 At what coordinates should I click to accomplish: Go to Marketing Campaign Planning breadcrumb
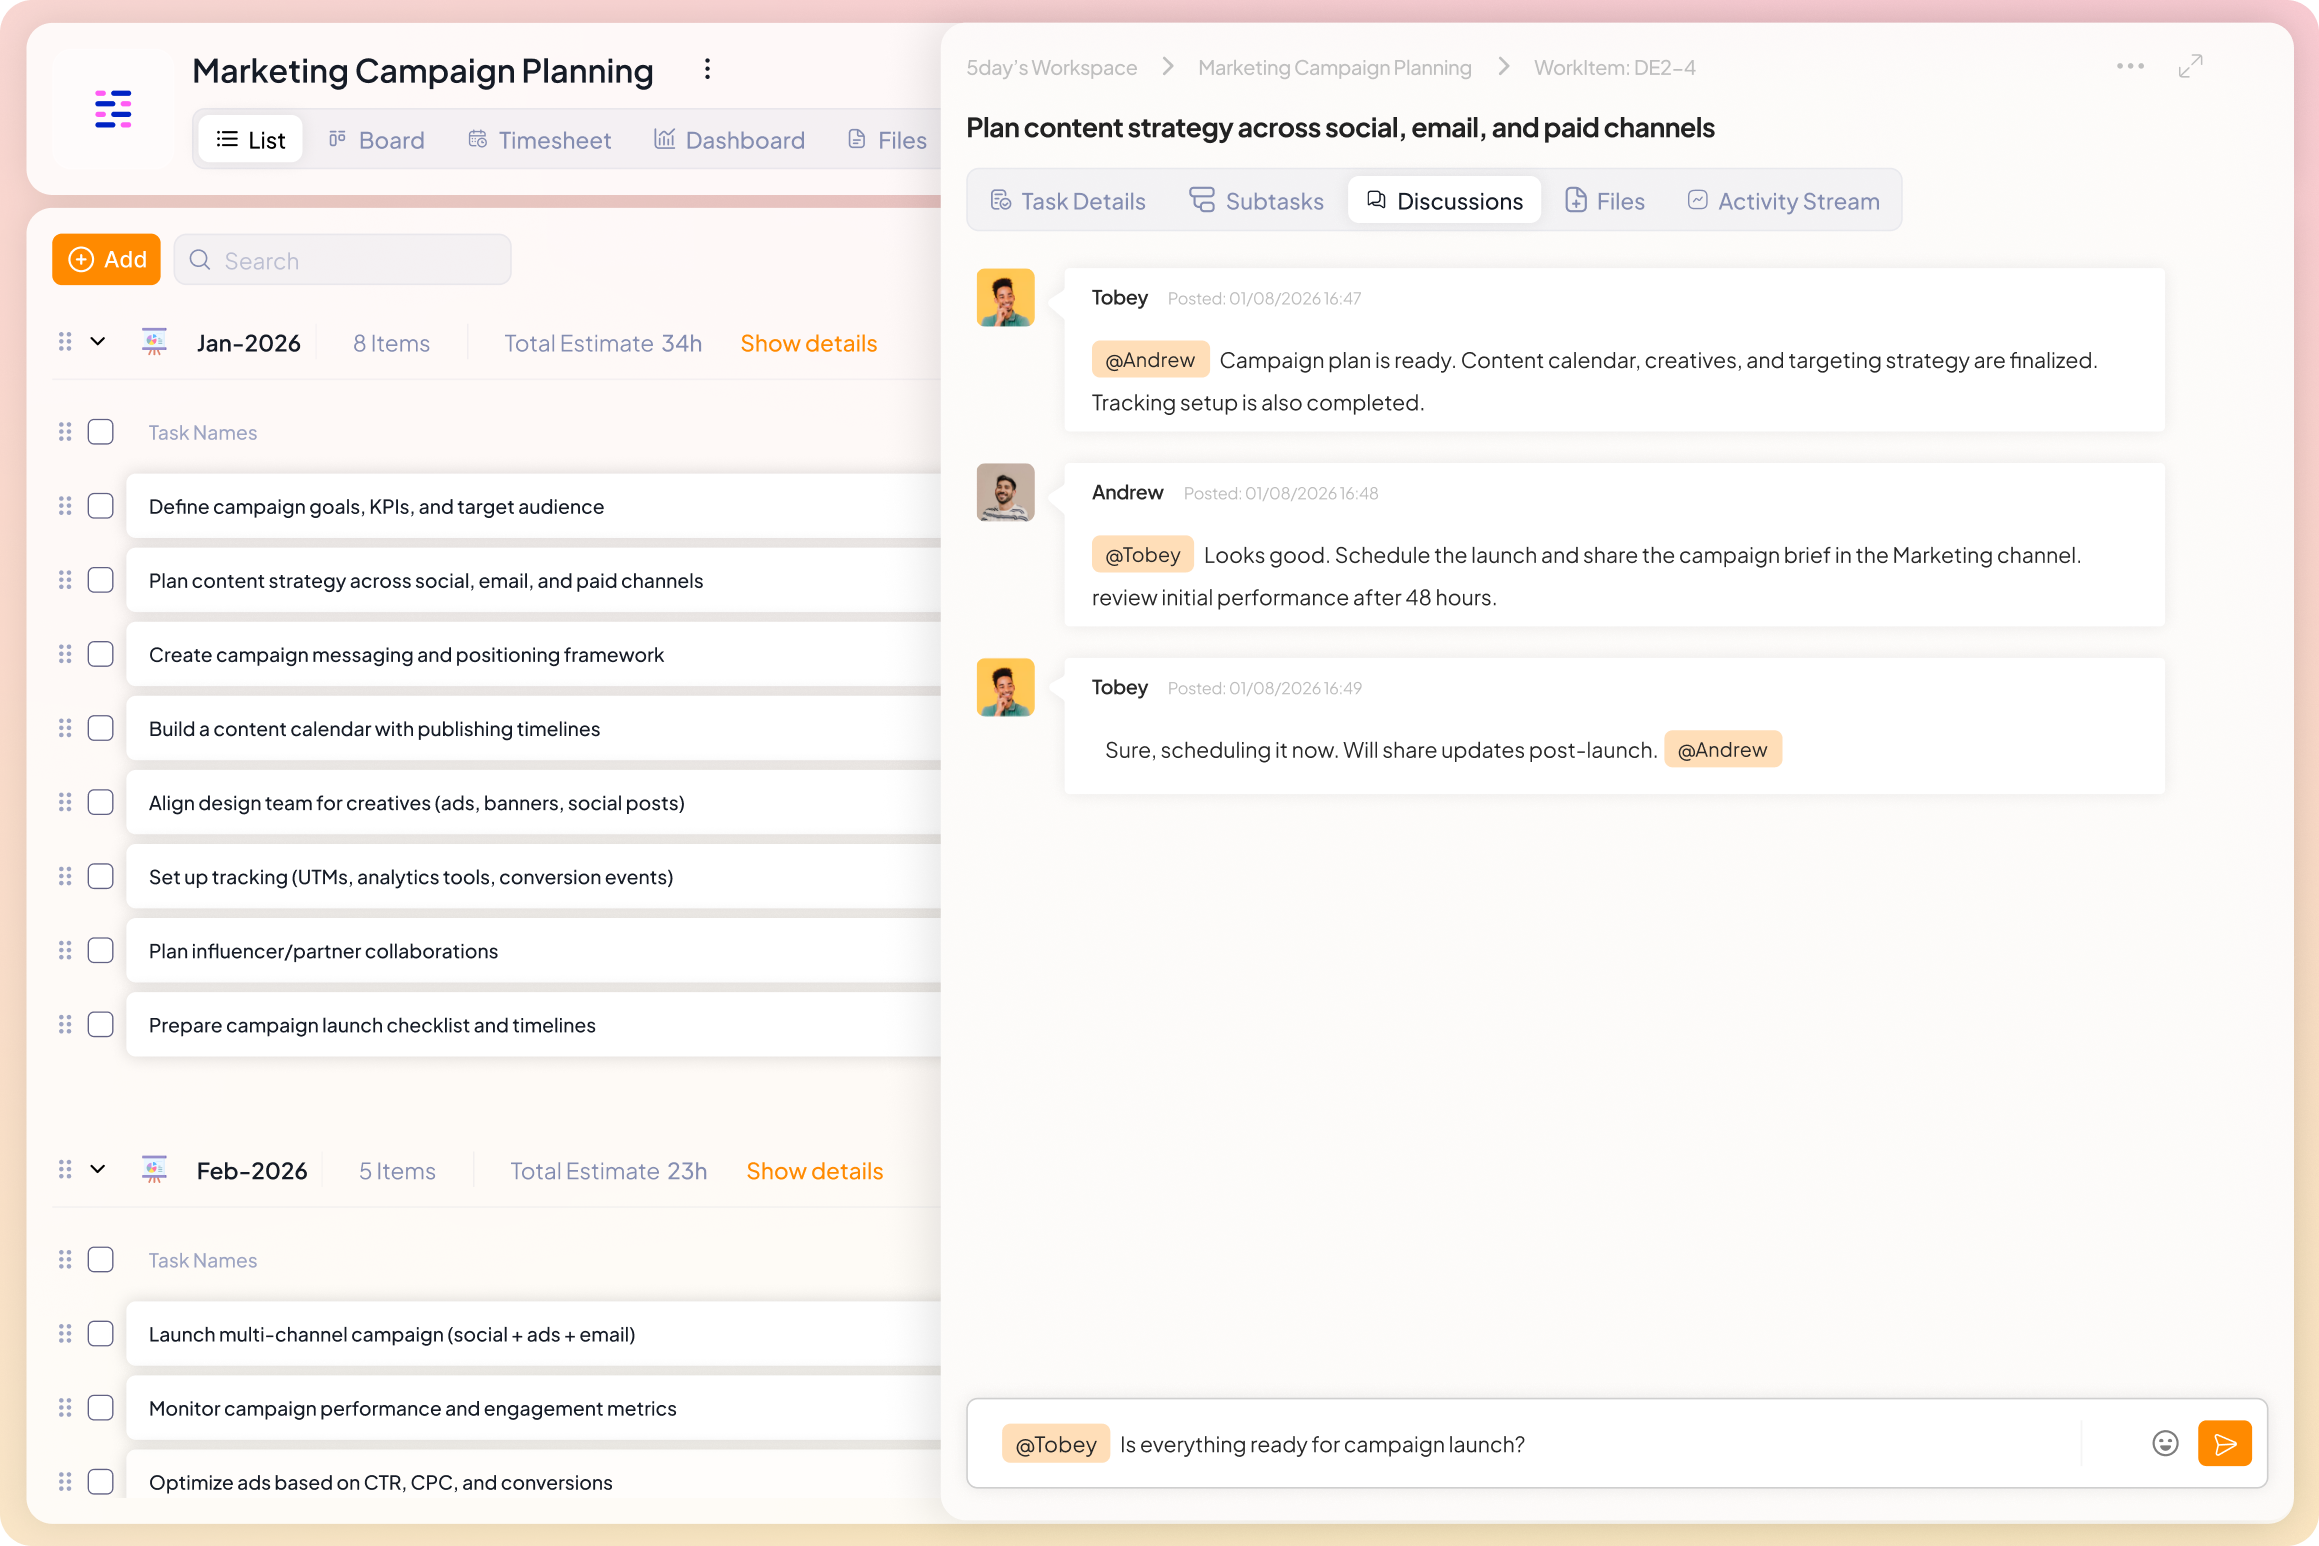(1334, 67)
